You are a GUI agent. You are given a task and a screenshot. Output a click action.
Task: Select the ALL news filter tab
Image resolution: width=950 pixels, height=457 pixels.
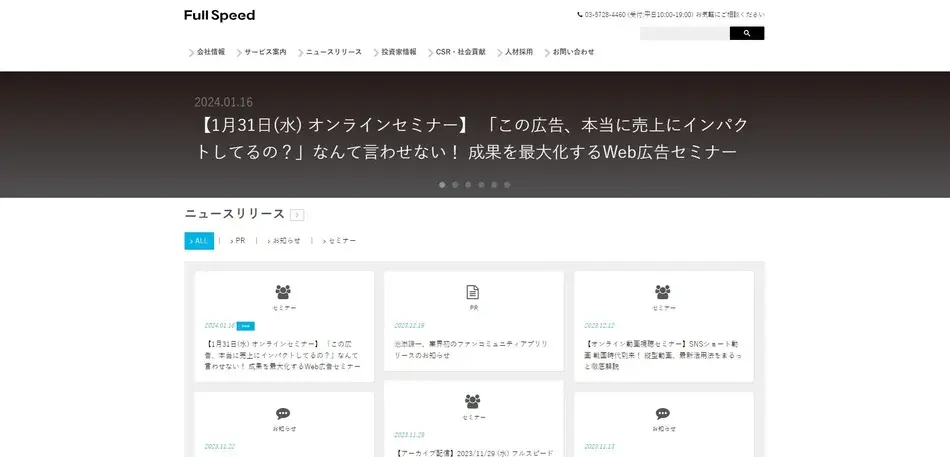click(x=199, y=241)
